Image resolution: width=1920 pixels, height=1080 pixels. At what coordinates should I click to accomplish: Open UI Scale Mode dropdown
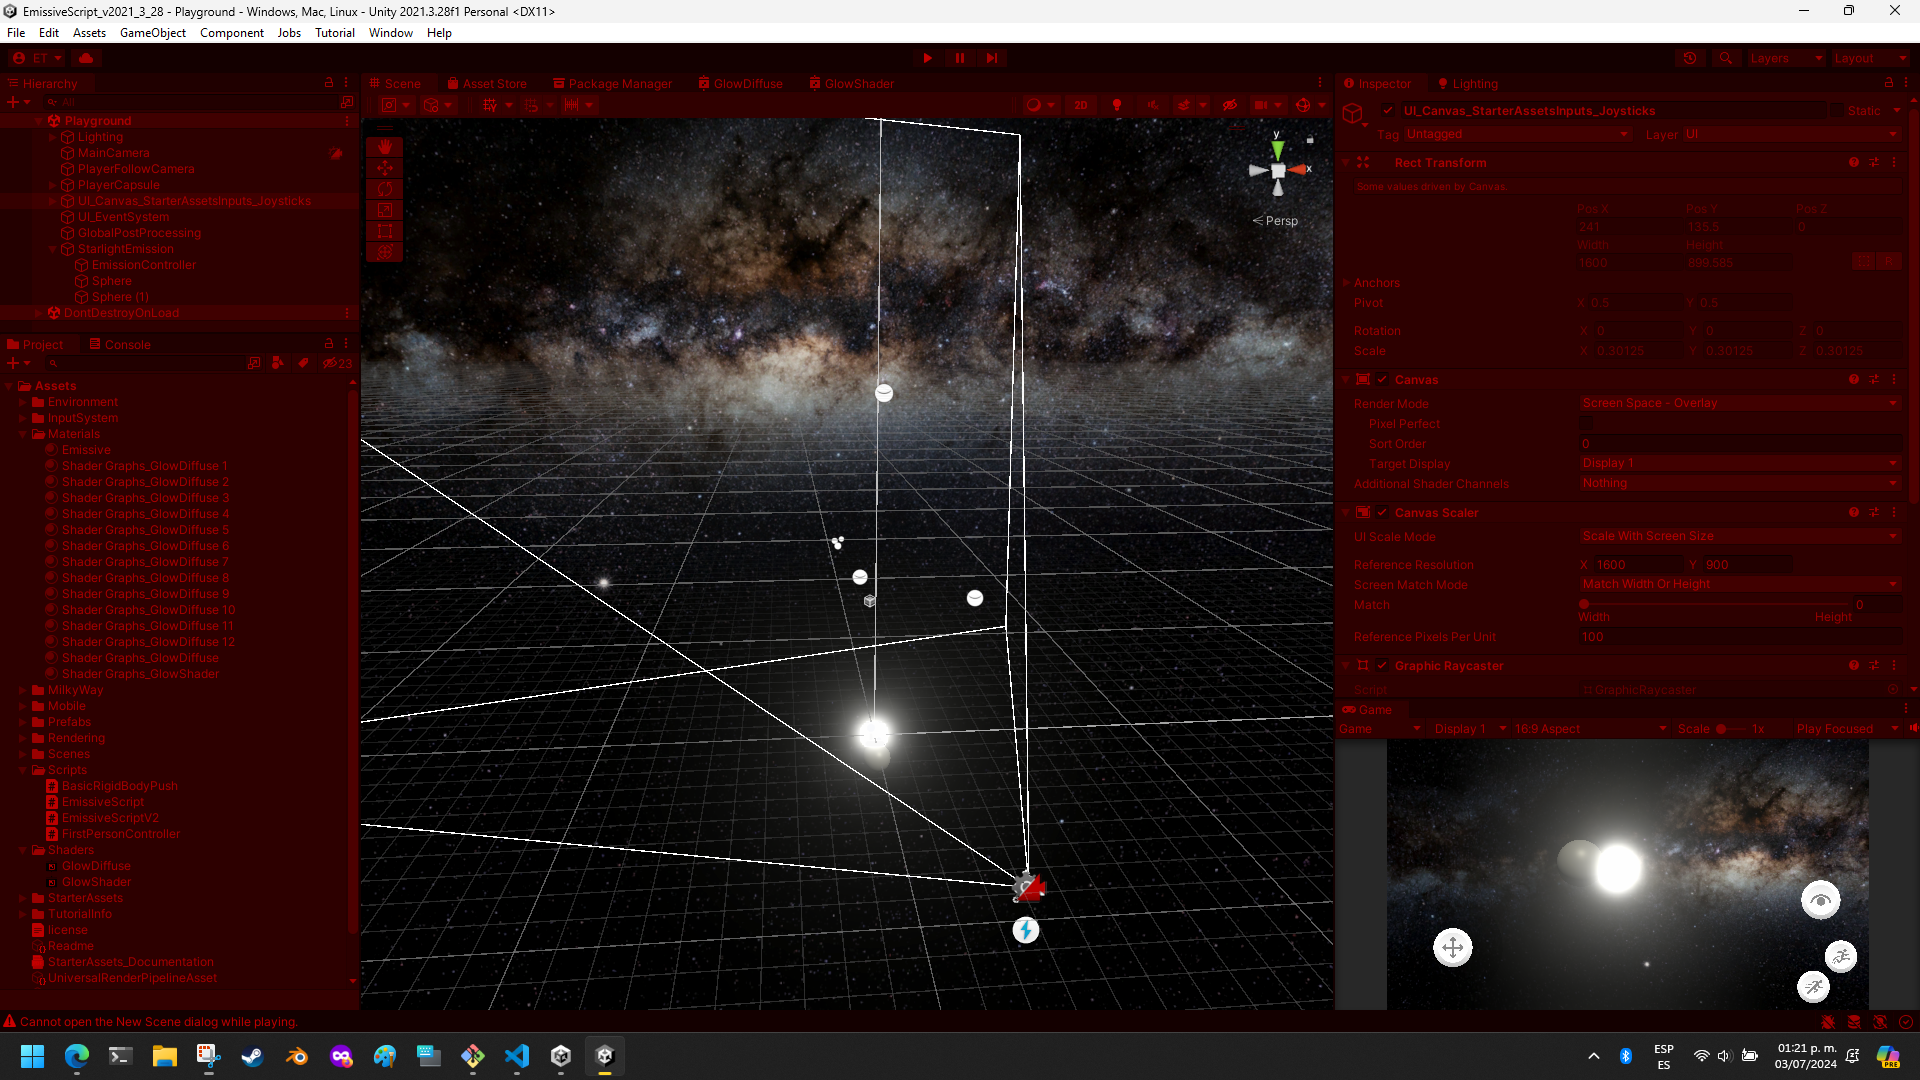pyautogui.click(x=1739, y=536)
